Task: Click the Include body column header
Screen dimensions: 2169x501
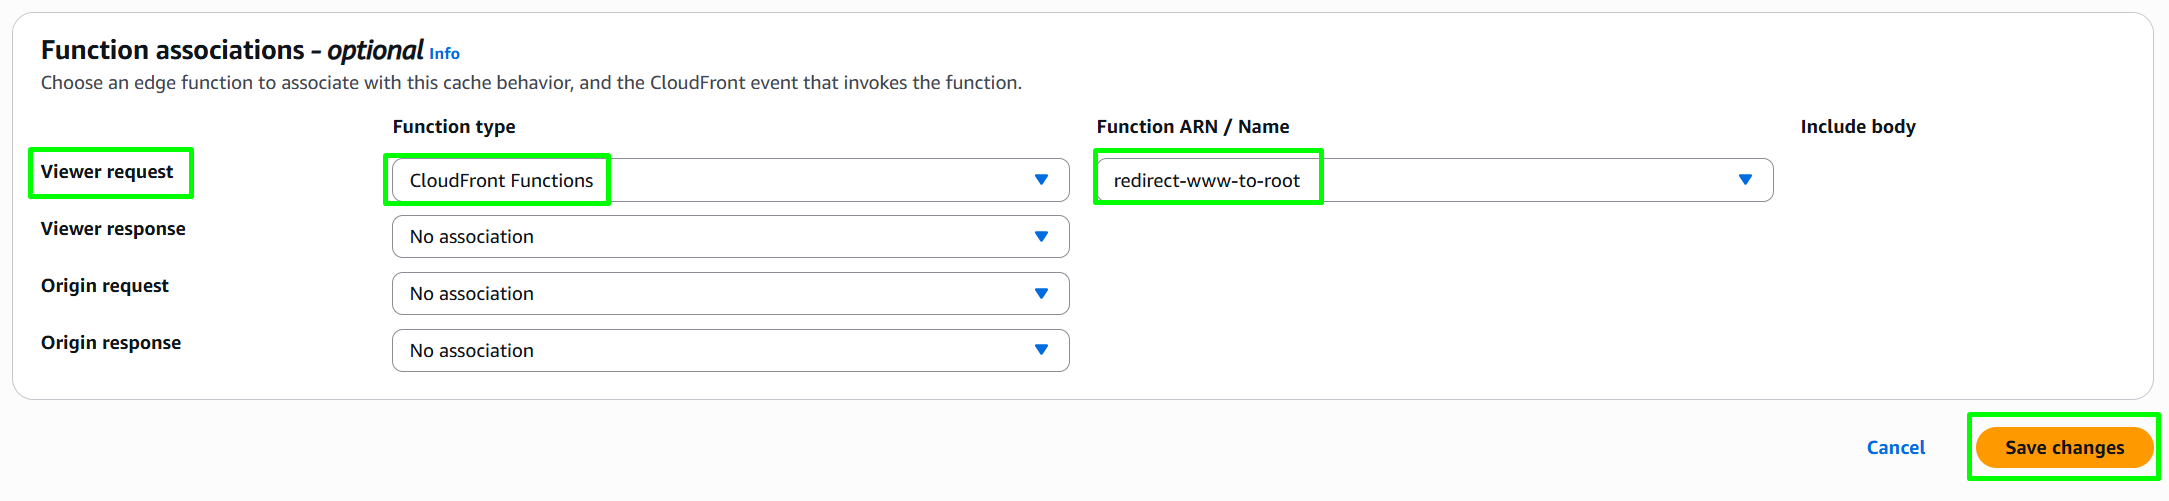Action: click(1858, 127)
